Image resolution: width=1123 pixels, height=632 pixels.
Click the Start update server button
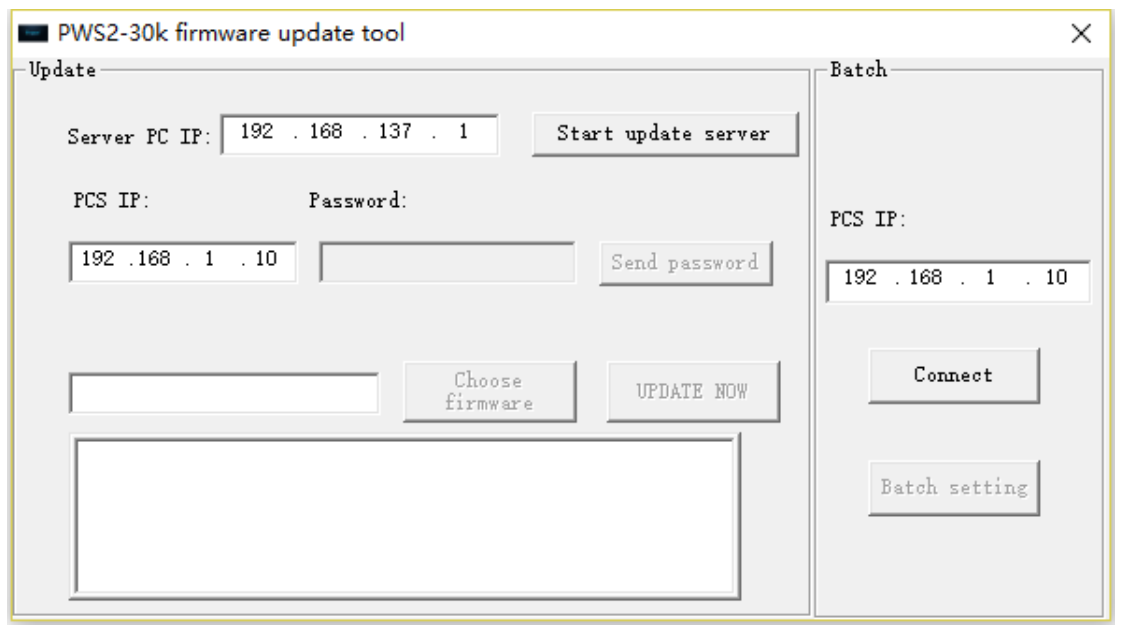pos(665,134)
